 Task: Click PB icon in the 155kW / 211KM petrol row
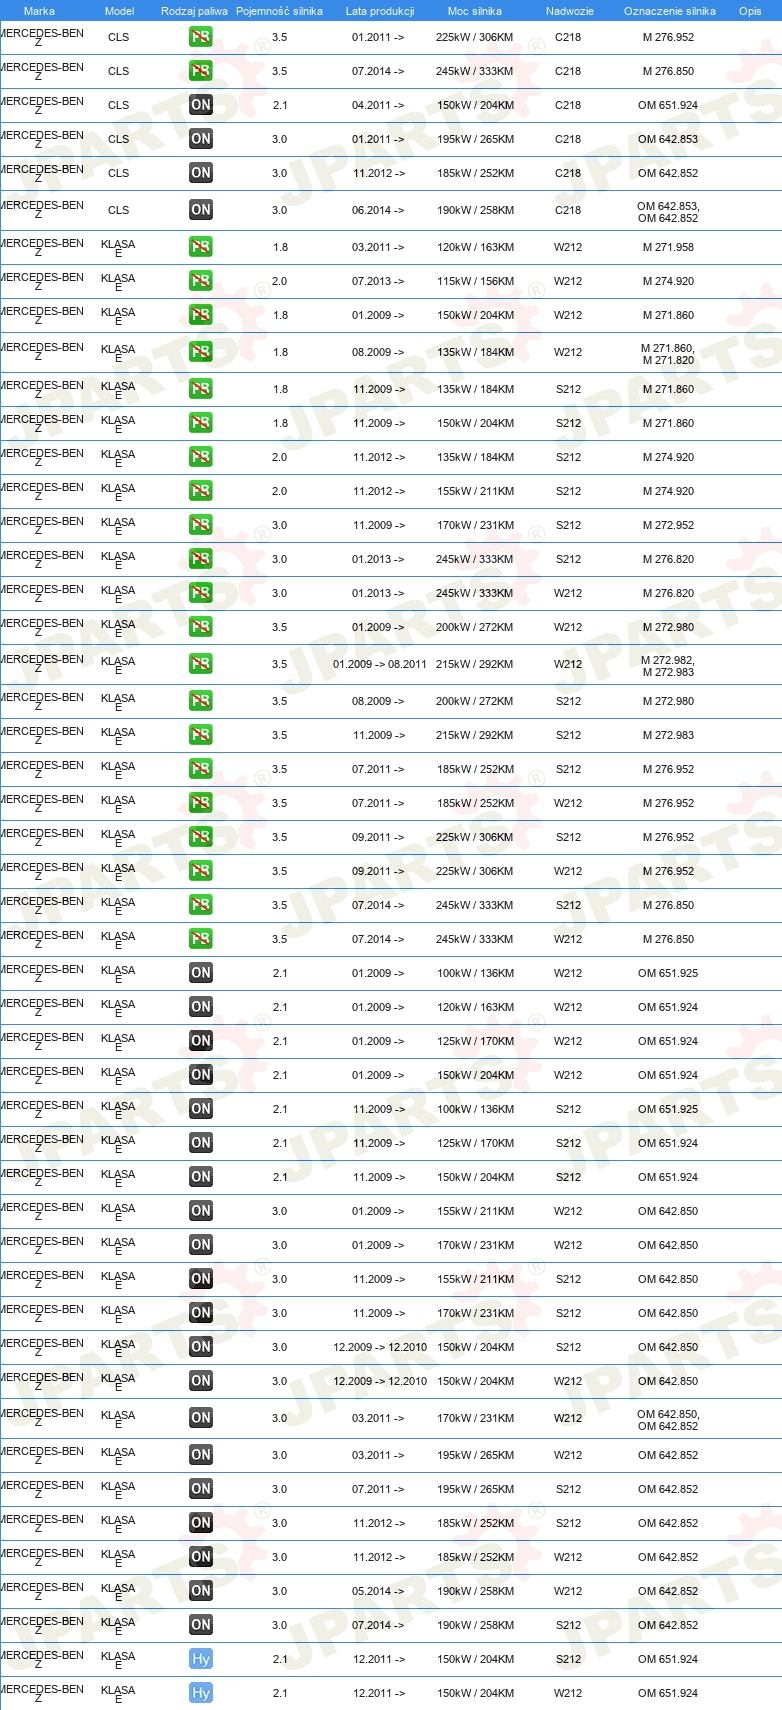point(201,491)
